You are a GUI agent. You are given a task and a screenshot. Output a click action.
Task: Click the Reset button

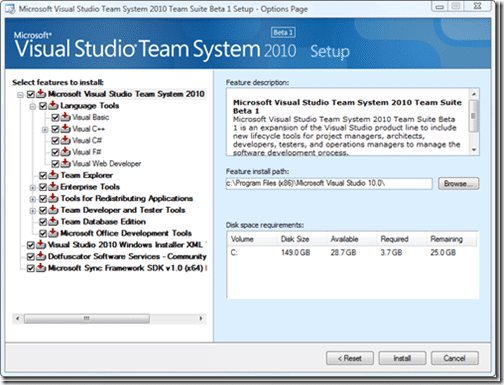pos(350,358)
